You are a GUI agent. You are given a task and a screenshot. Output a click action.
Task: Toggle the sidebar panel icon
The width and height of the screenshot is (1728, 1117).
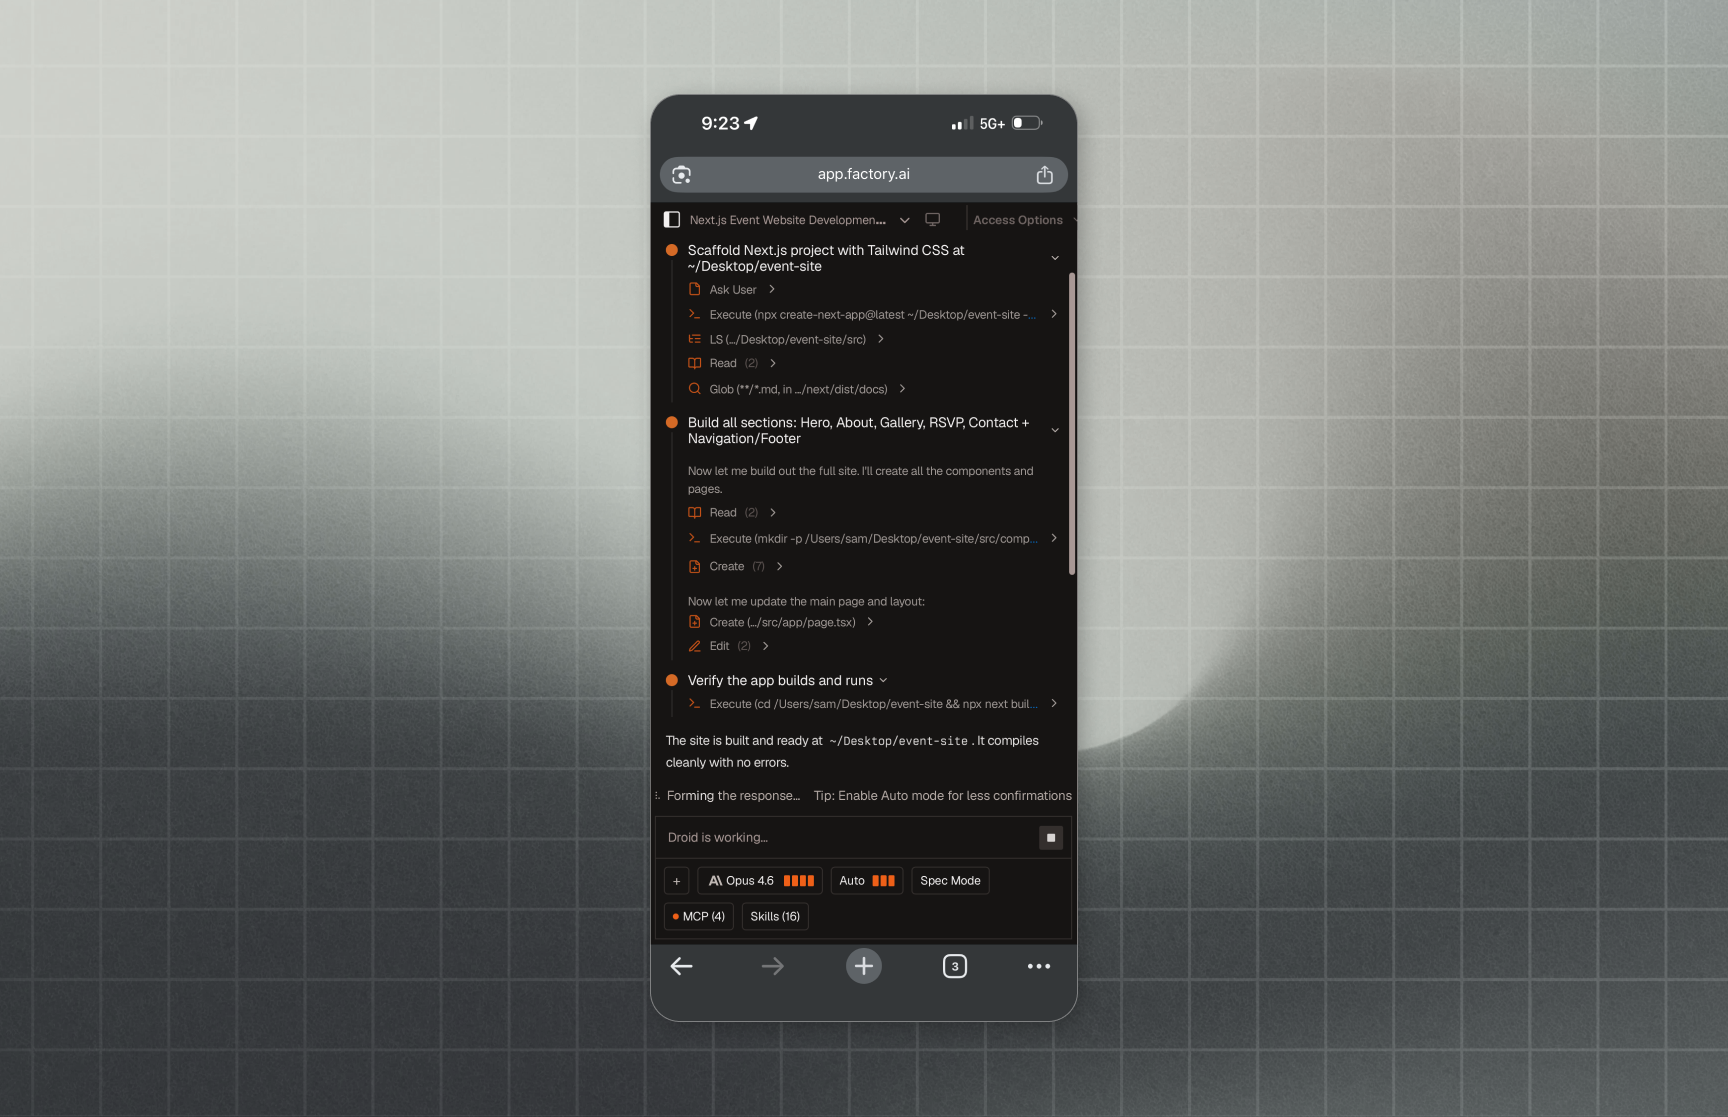(x=672, y=220)
